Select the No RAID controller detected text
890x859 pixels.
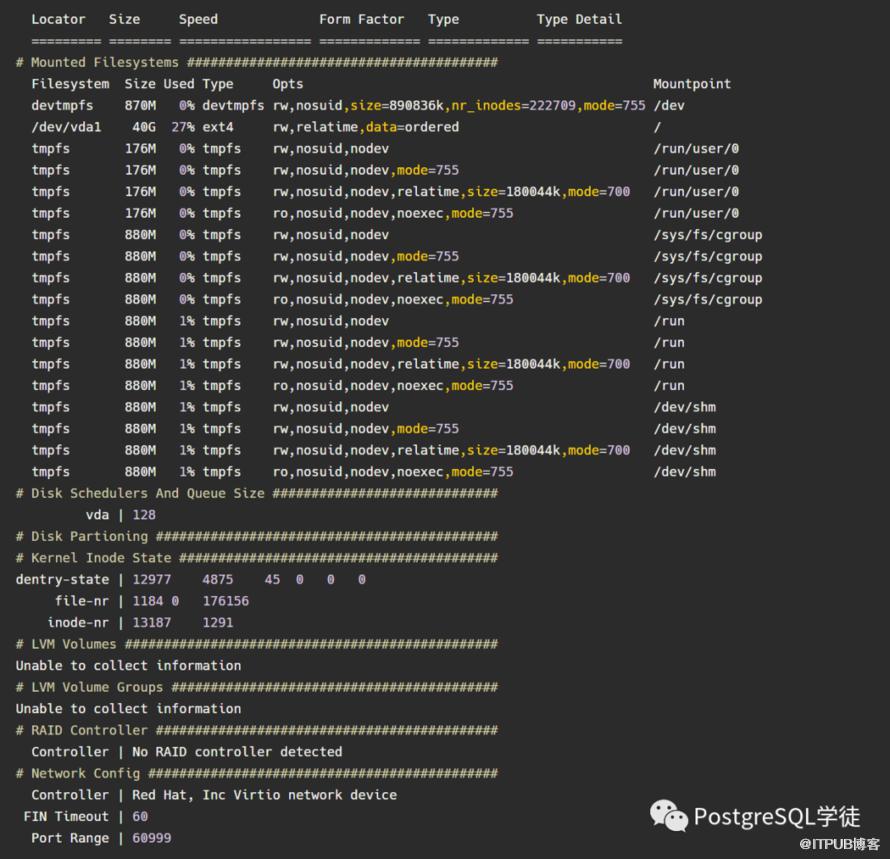tap(238, 751)
